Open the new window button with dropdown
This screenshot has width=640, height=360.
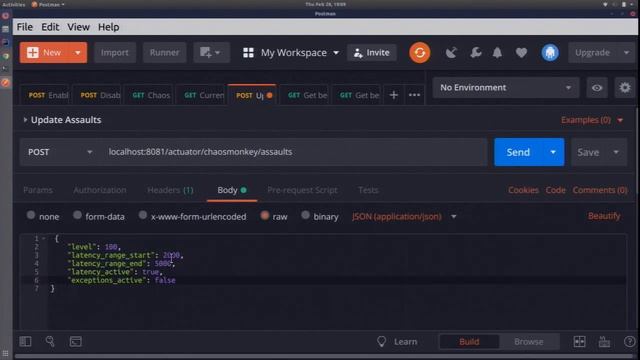point(210,53)
